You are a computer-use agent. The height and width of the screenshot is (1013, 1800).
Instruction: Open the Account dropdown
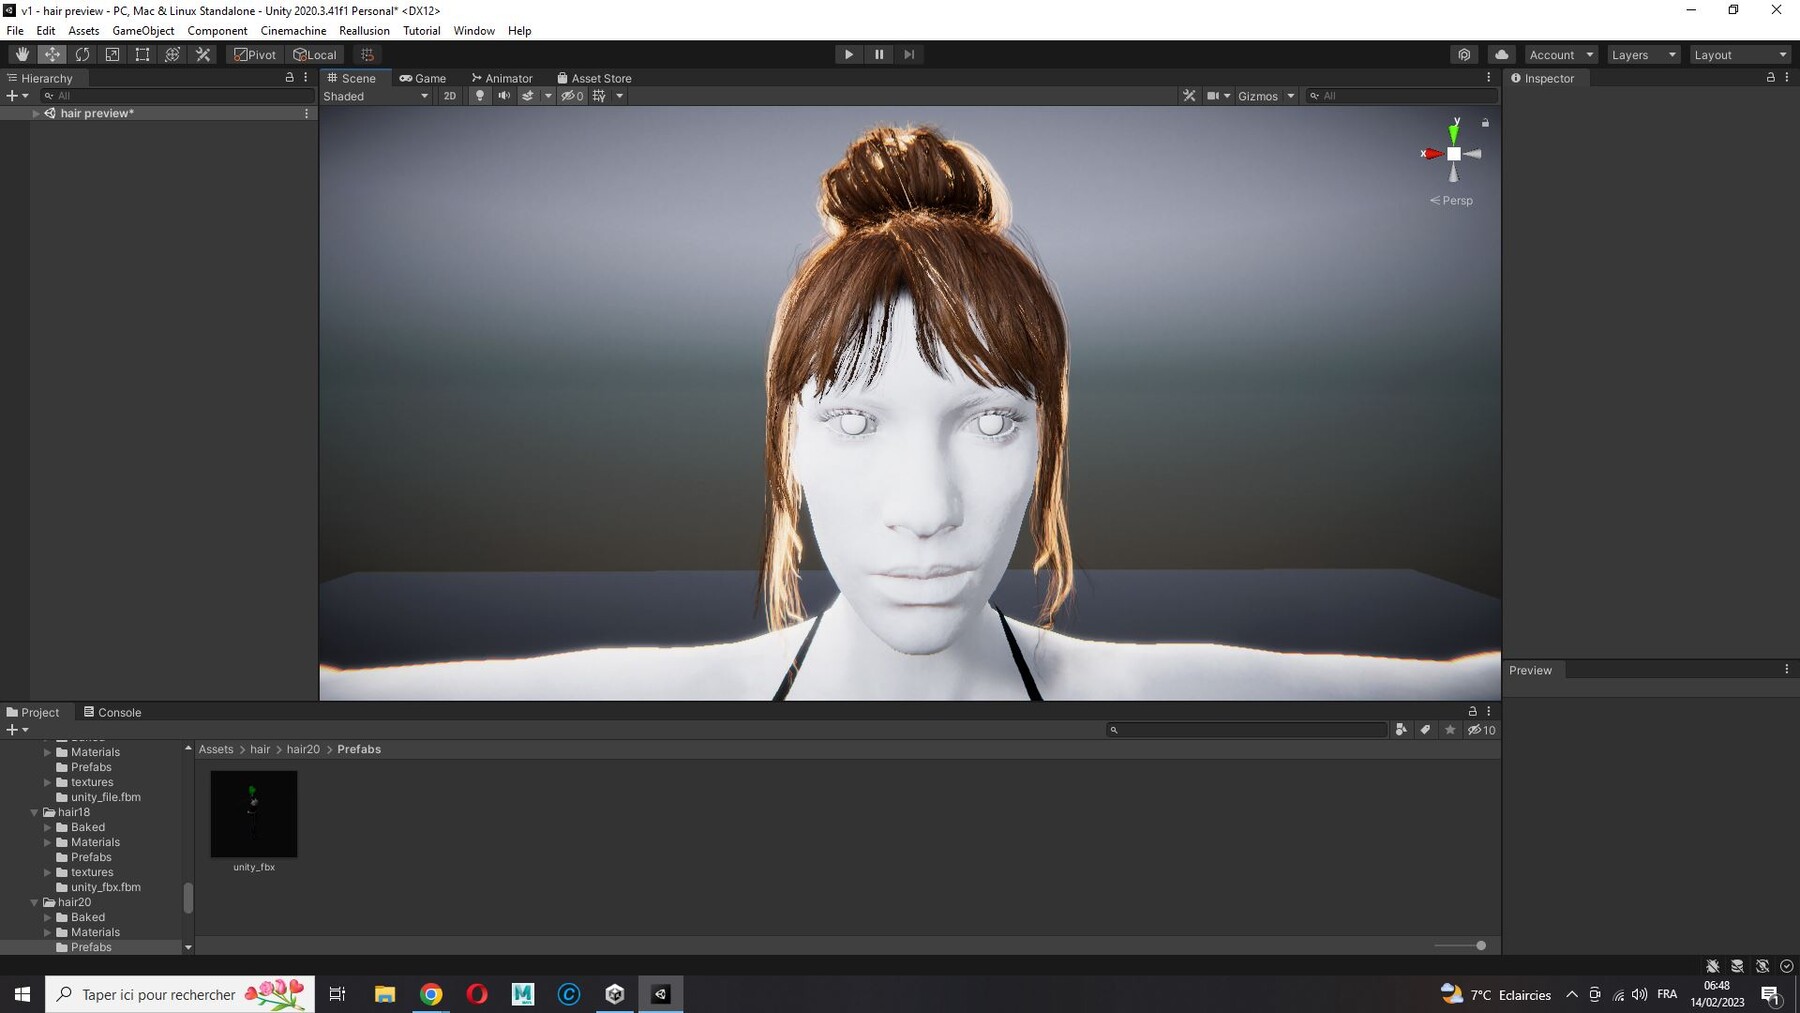1561,55
